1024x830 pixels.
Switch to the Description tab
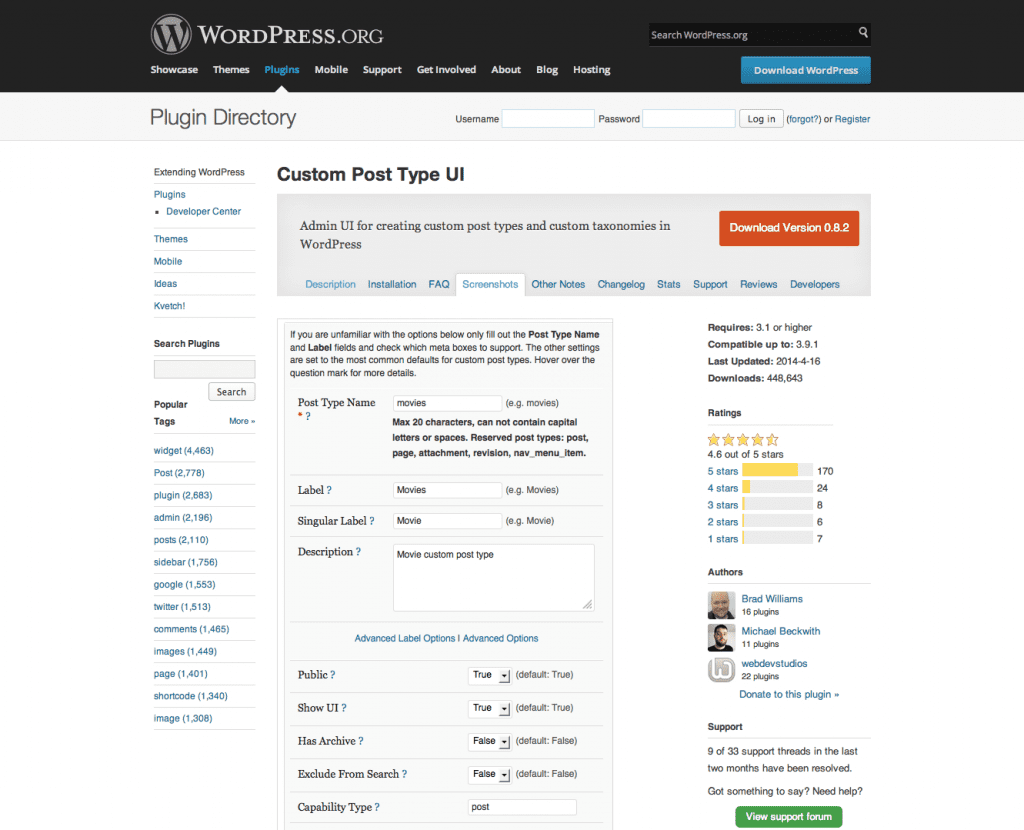pos(330,285)
